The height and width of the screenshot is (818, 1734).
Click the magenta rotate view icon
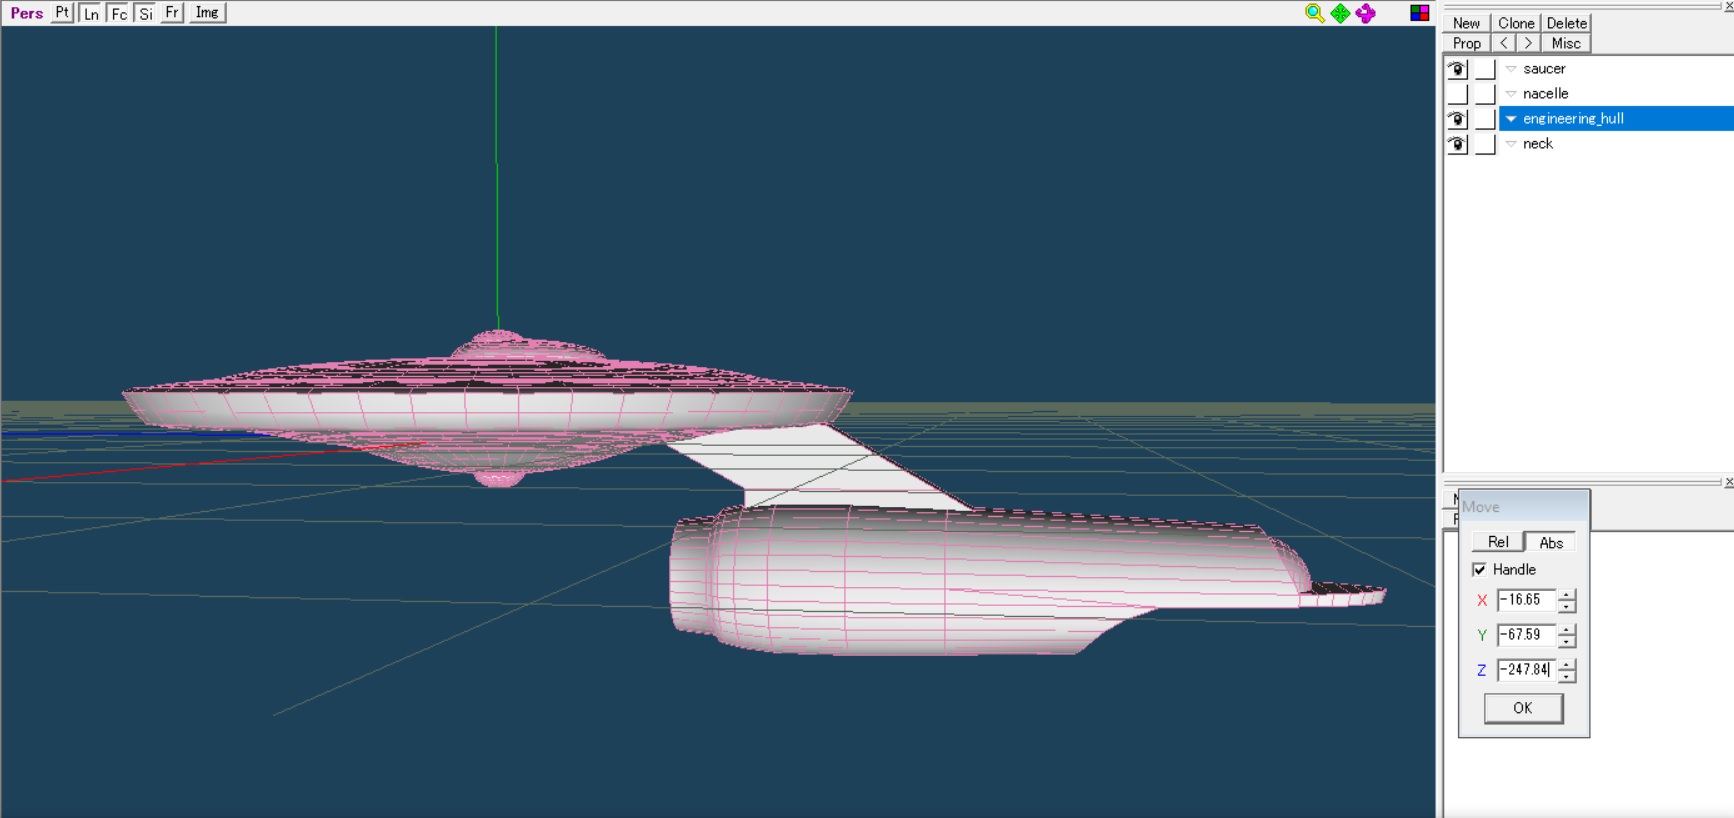[1365, 13]
